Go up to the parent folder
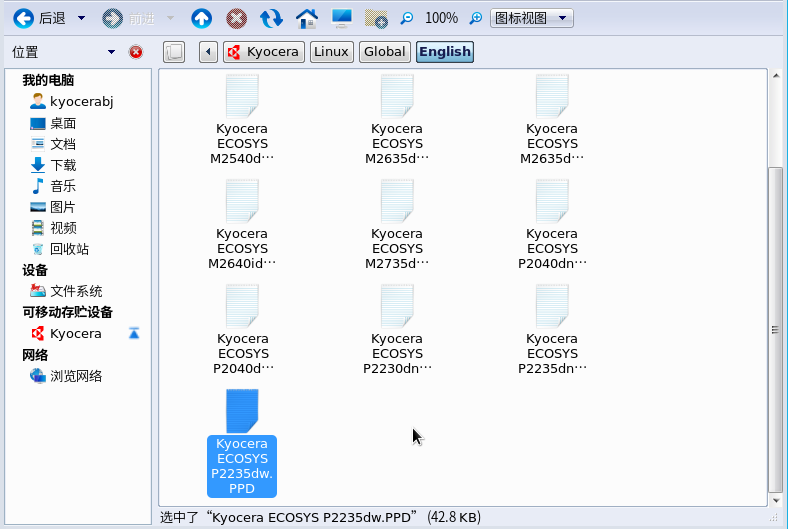The width and height of the screenshot is (788, 529). point(201,18)
